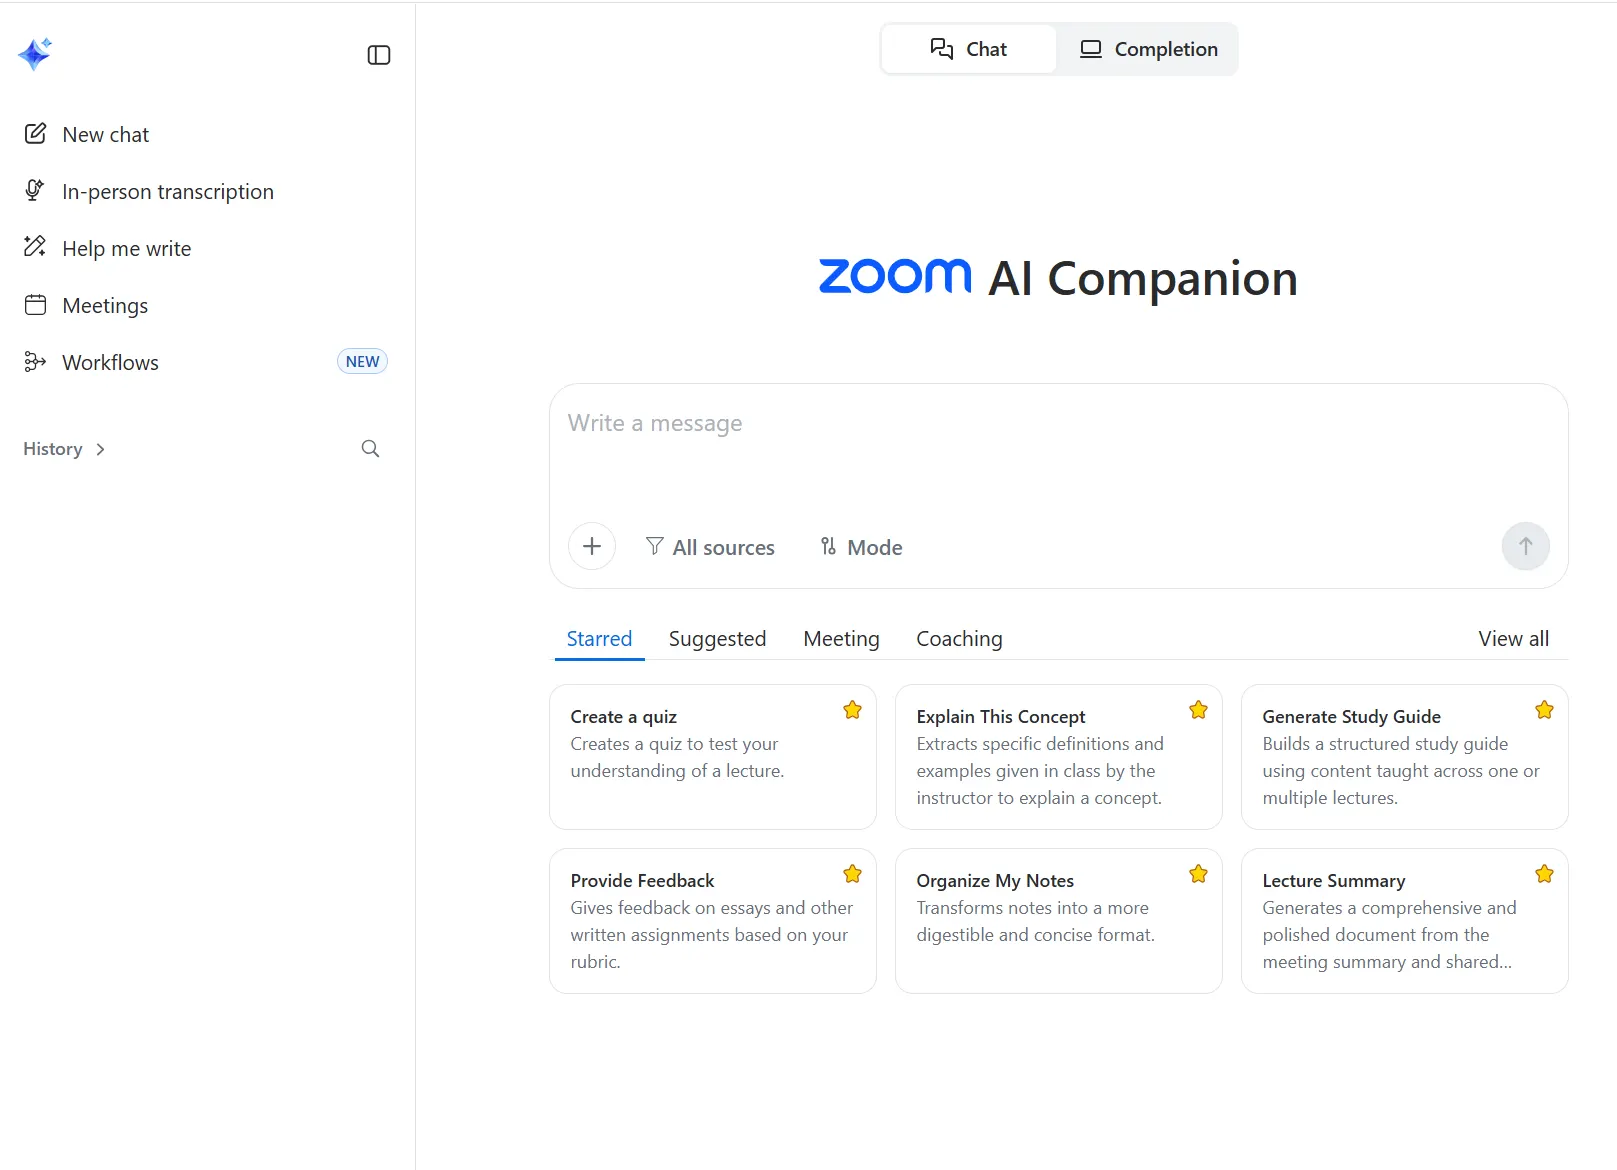Click the plus attachment button
1617x1170 pixels.
(x=592, y=546)
